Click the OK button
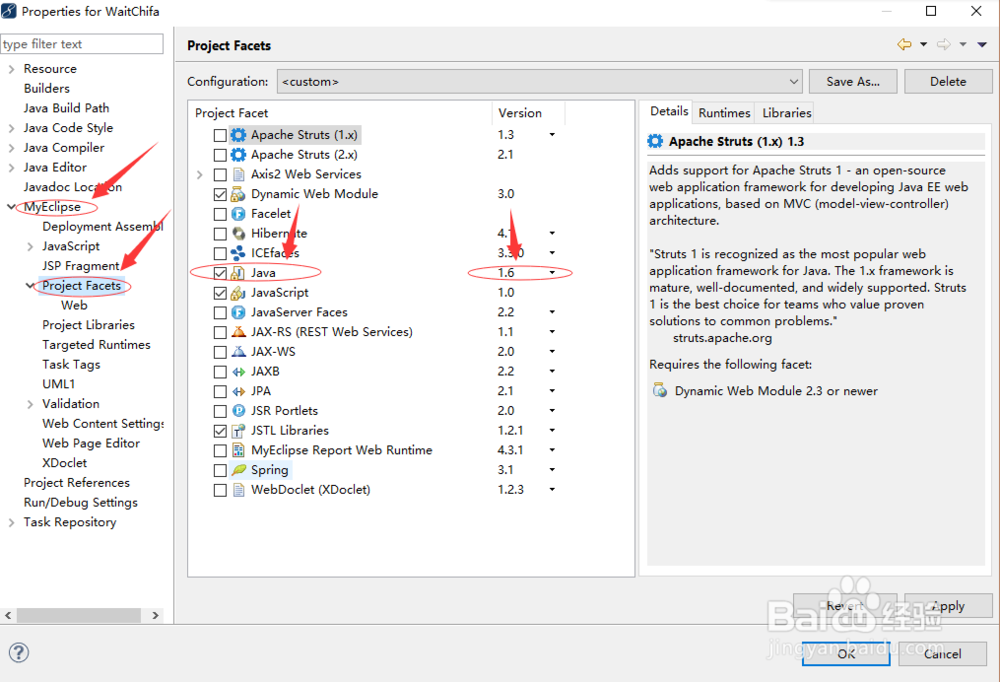Image resolution: width=1000 pixels, height=682 pixels. tap(846, 654)
